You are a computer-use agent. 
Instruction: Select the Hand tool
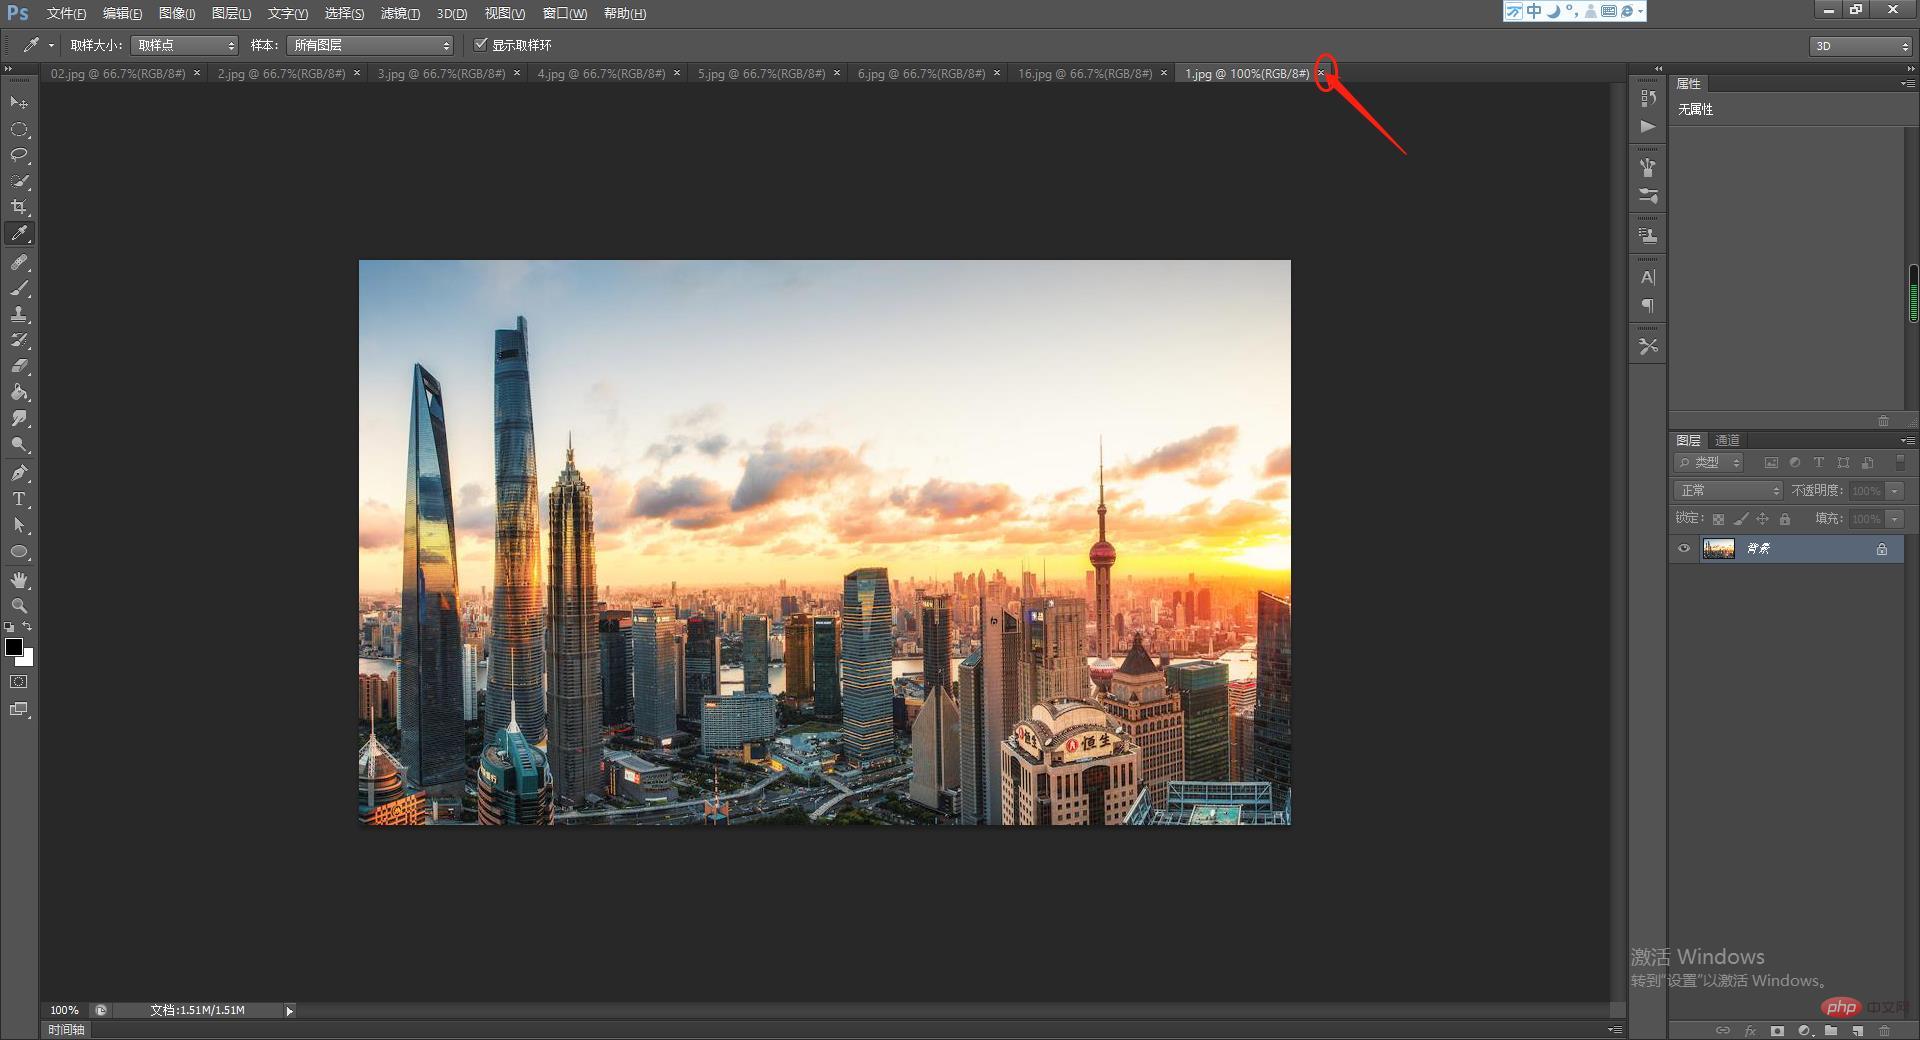point(19,580)
